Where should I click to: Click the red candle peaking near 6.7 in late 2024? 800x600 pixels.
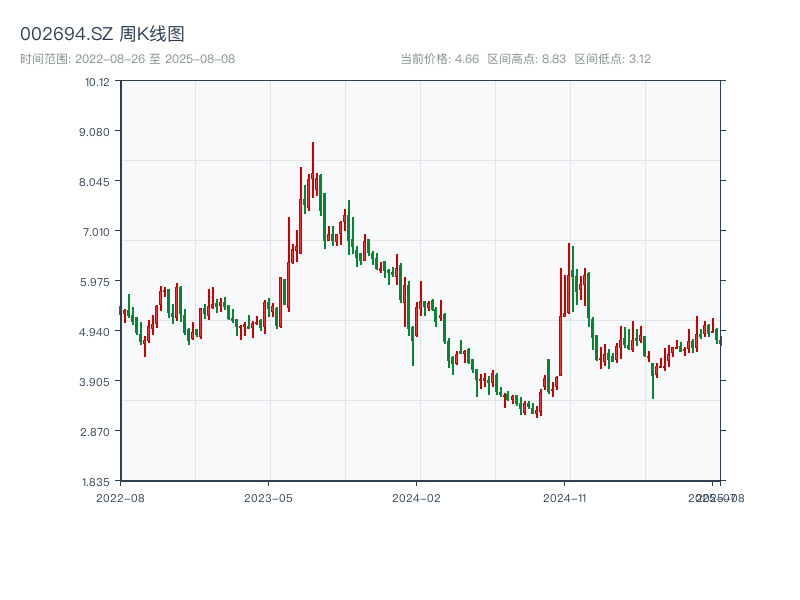click(x=569, y=279)
